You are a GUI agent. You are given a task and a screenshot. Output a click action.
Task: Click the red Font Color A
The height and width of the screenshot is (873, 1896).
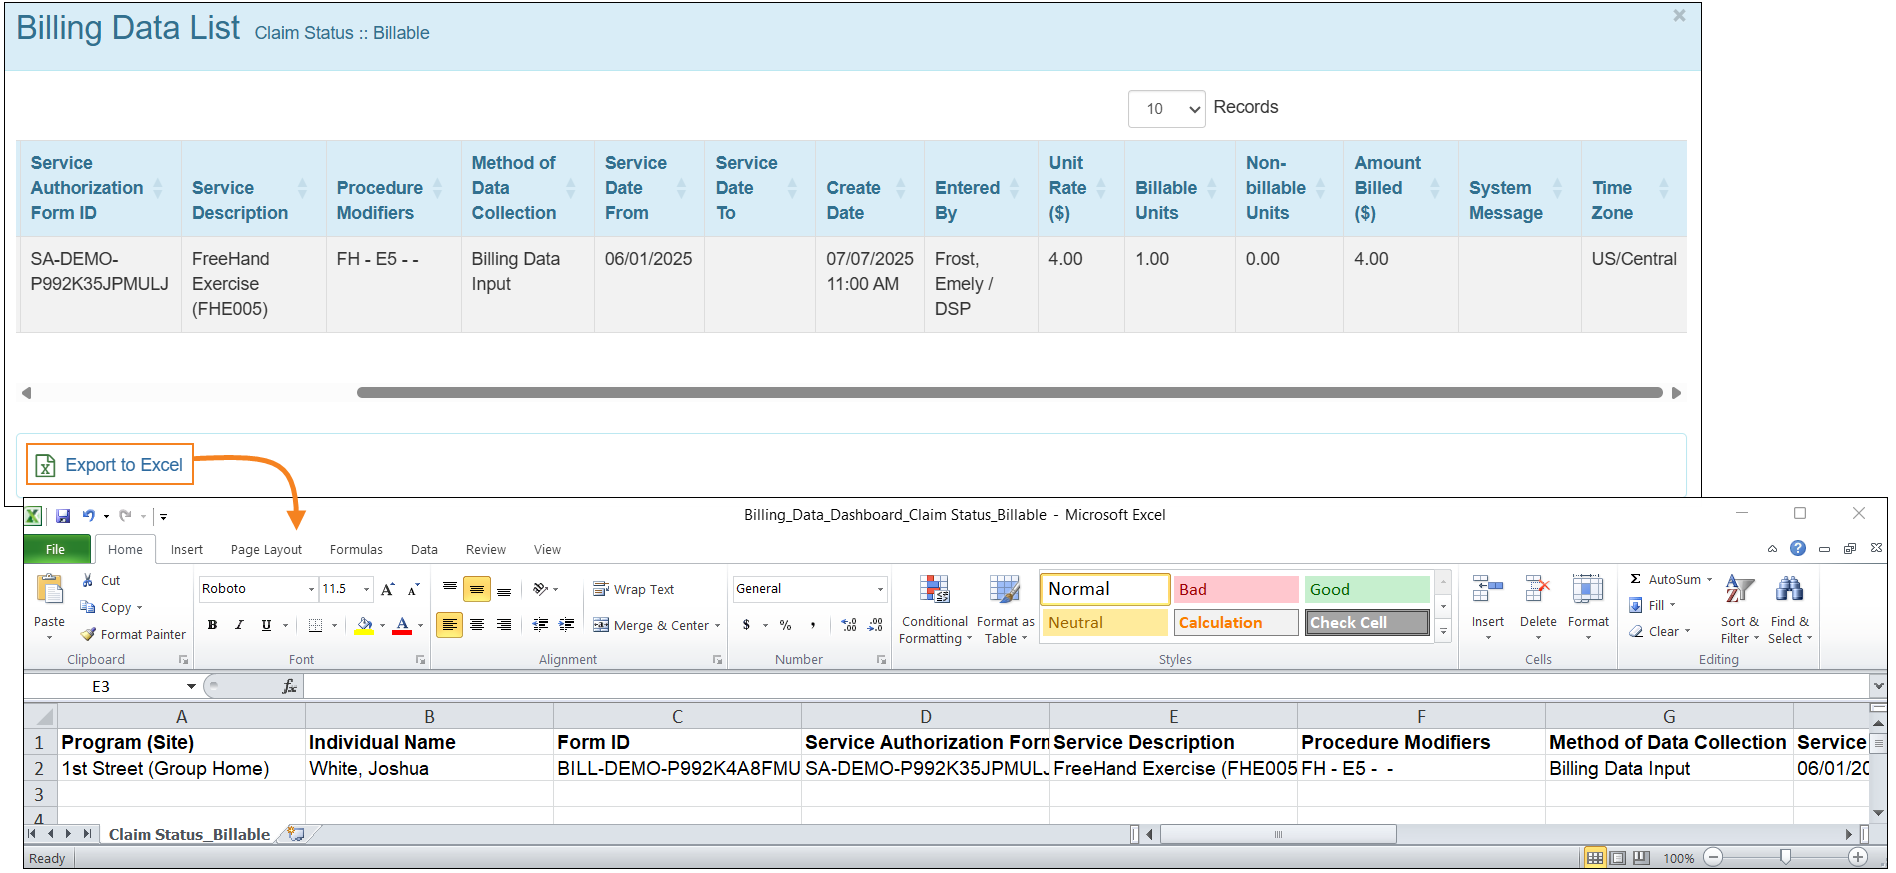click(x=402, y=625)
